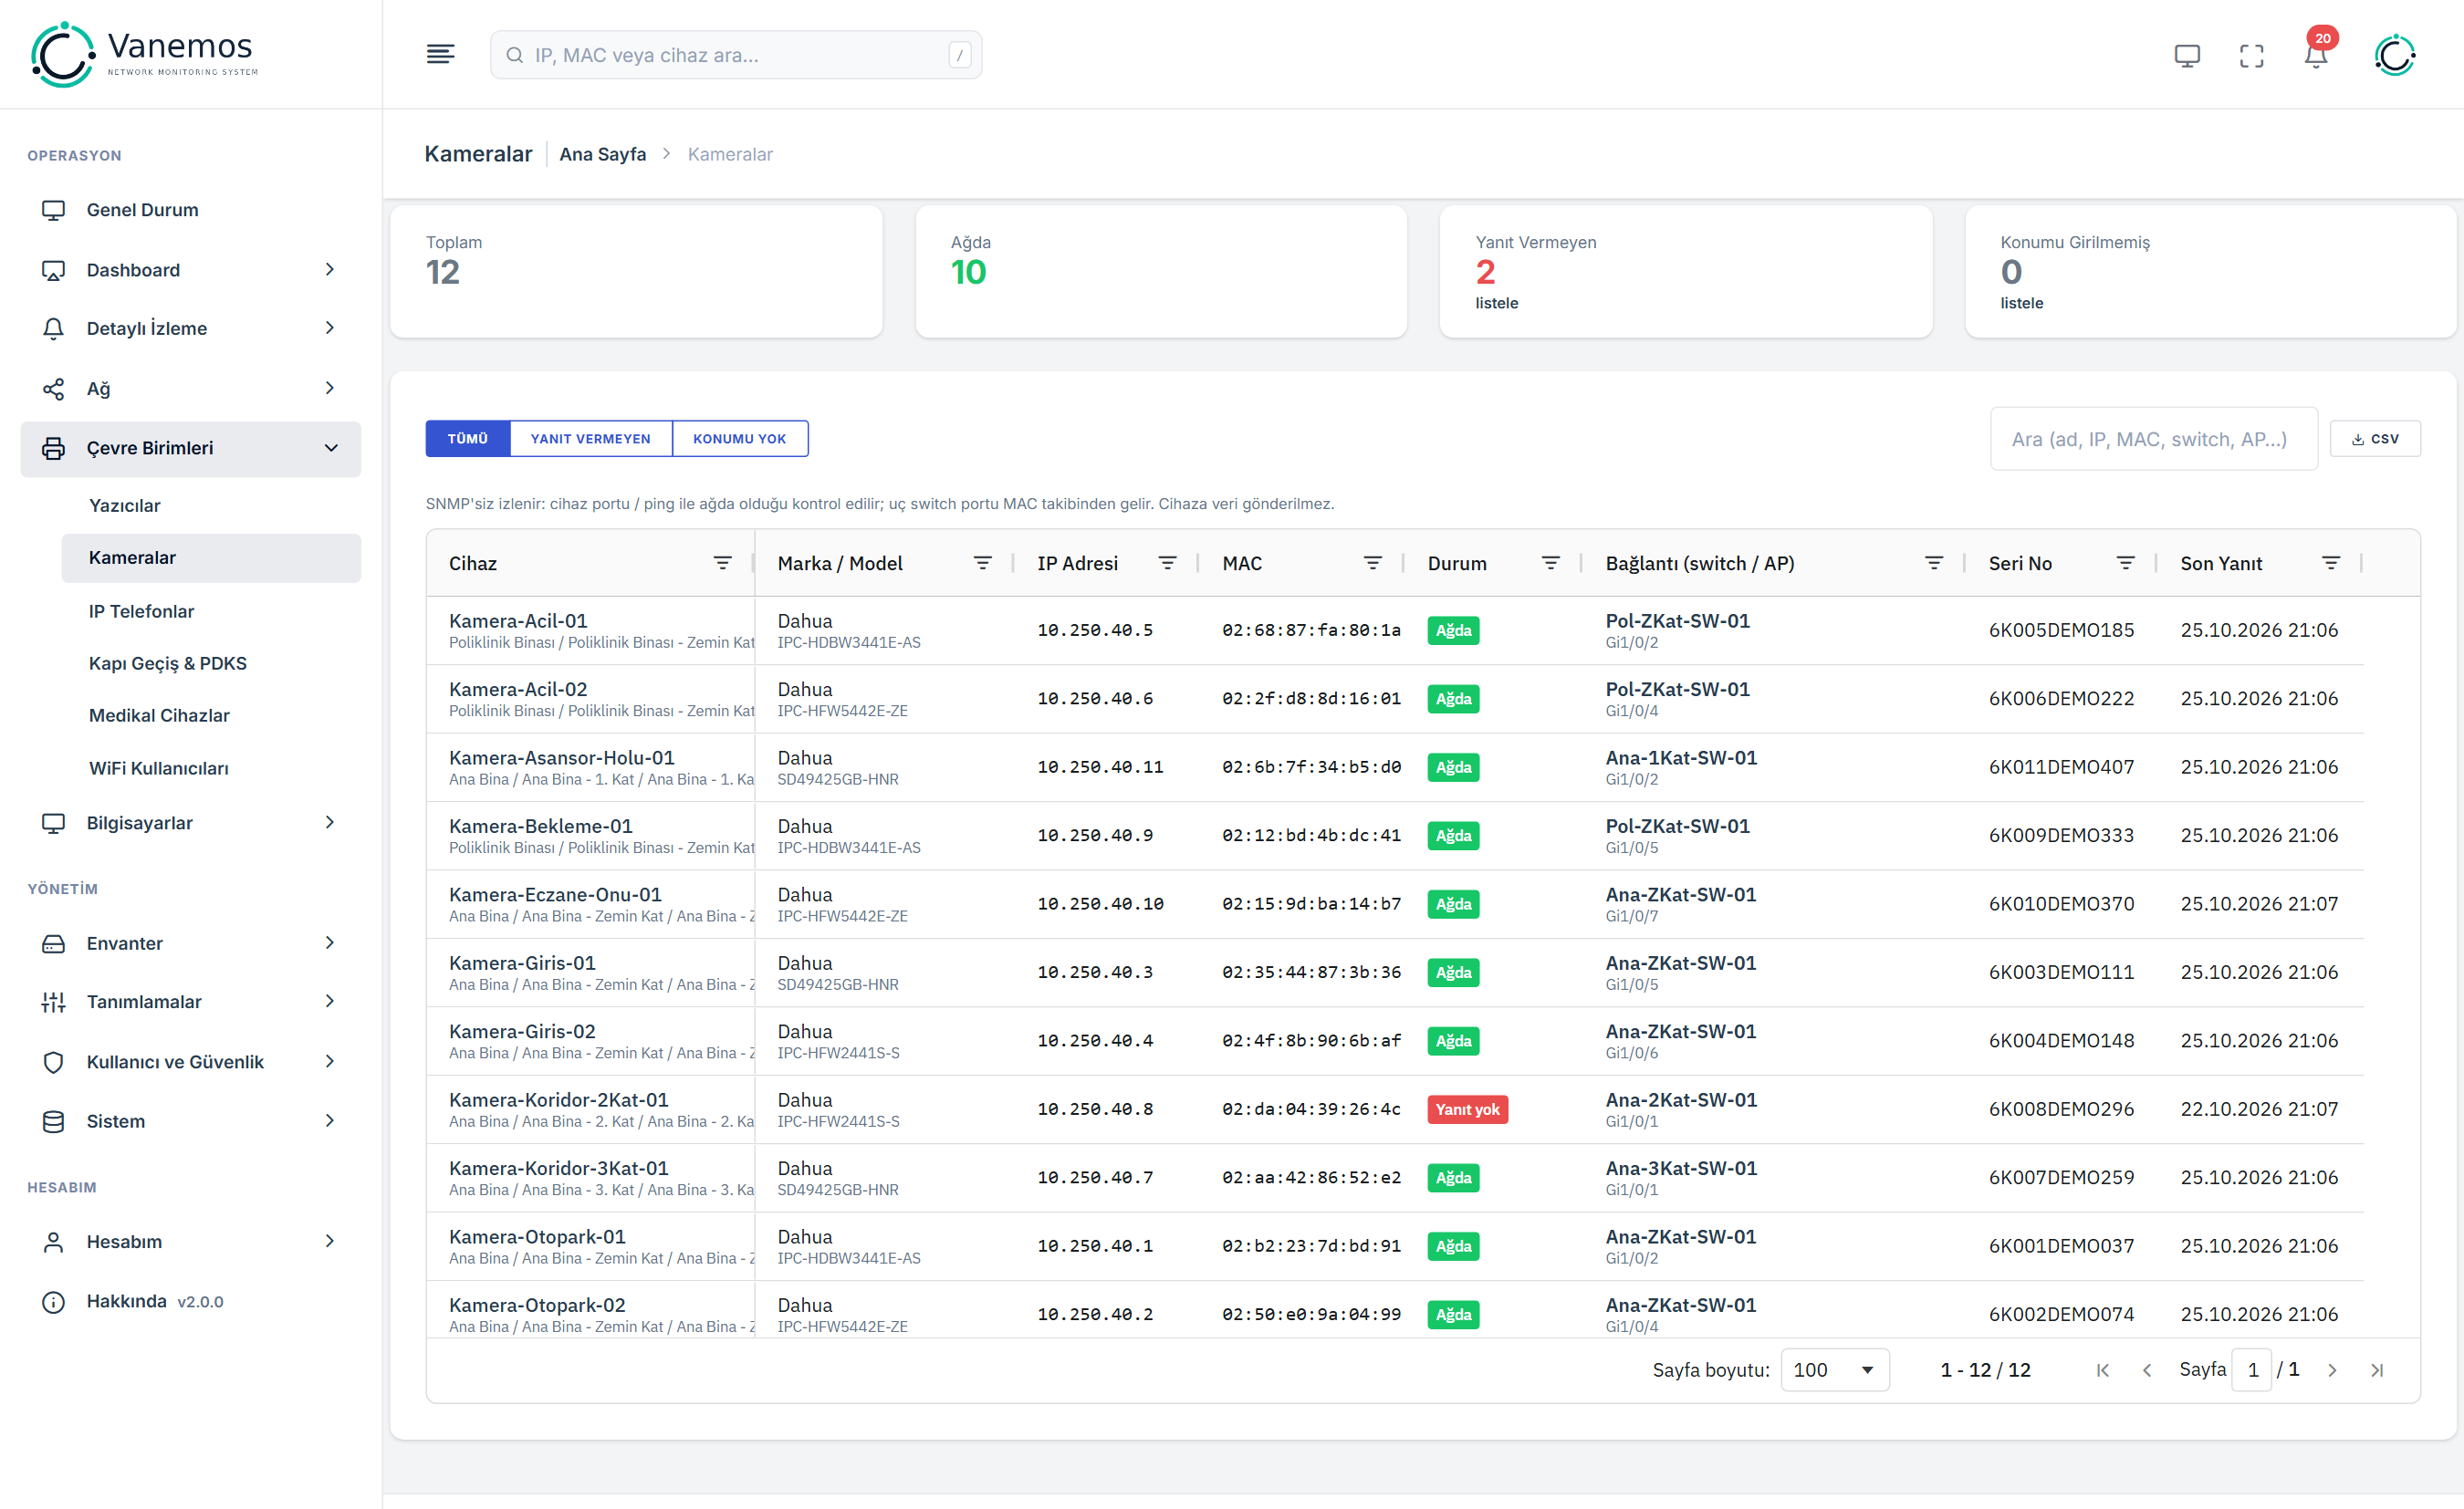2464x1509 pixels.
Task: Expand the Ağ sidebar menu
Action: click(190, 388)
